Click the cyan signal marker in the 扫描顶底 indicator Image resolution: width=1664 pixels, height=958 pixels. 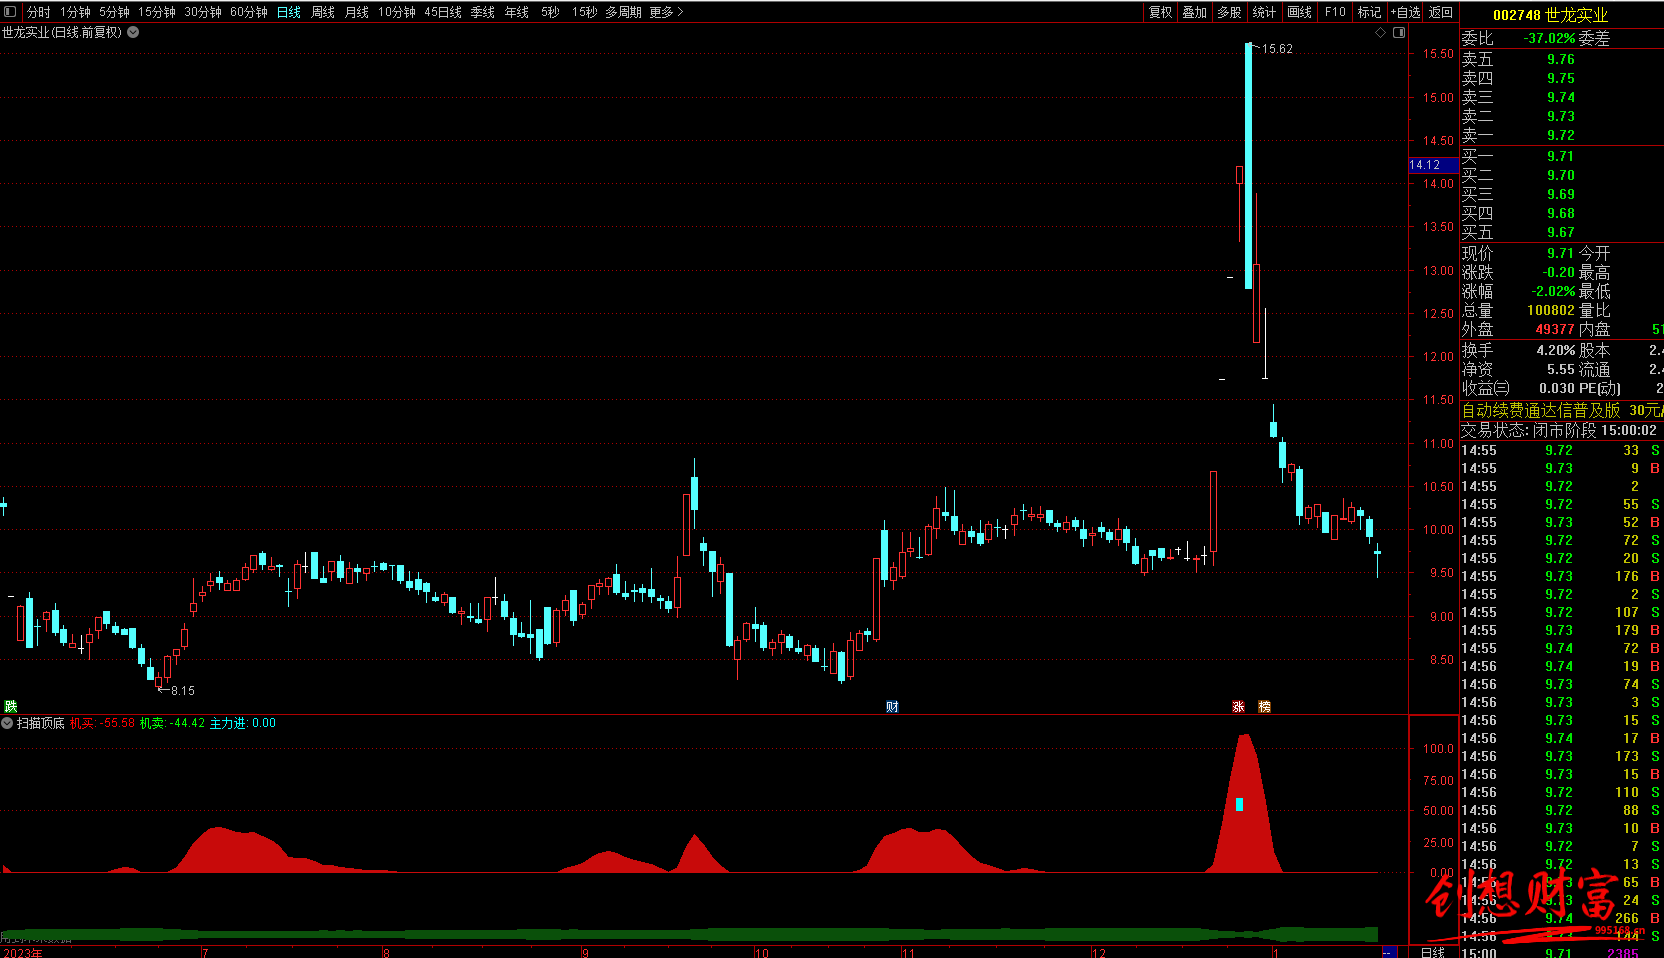click(x=1240, y=804)
